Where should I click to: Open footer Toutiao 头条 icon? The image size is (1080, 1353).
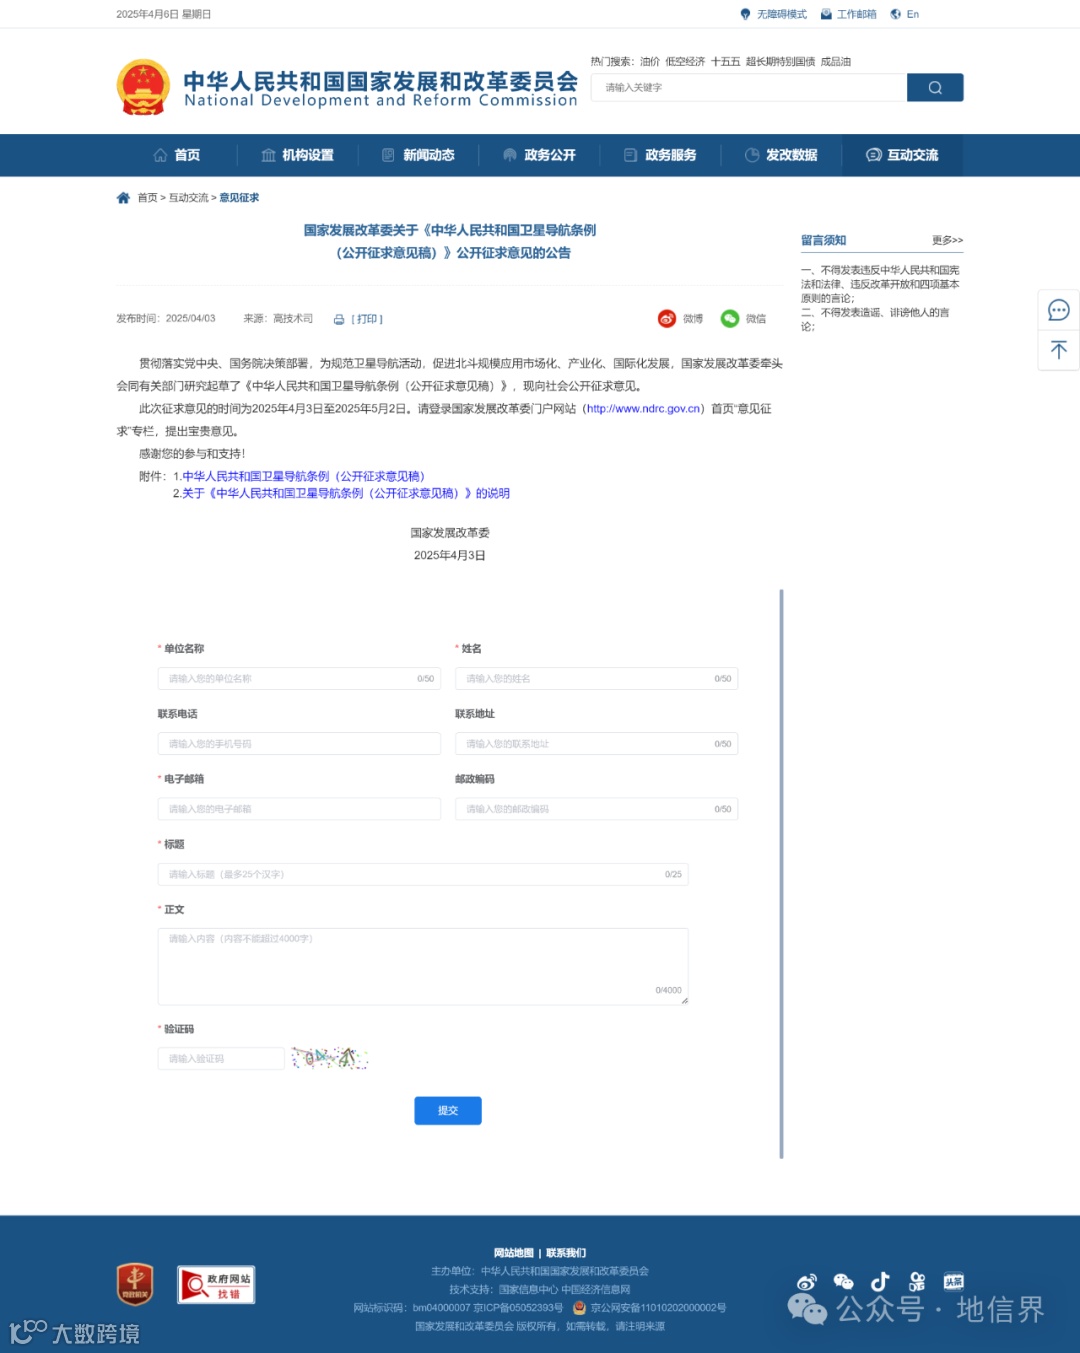(953, 1281)
